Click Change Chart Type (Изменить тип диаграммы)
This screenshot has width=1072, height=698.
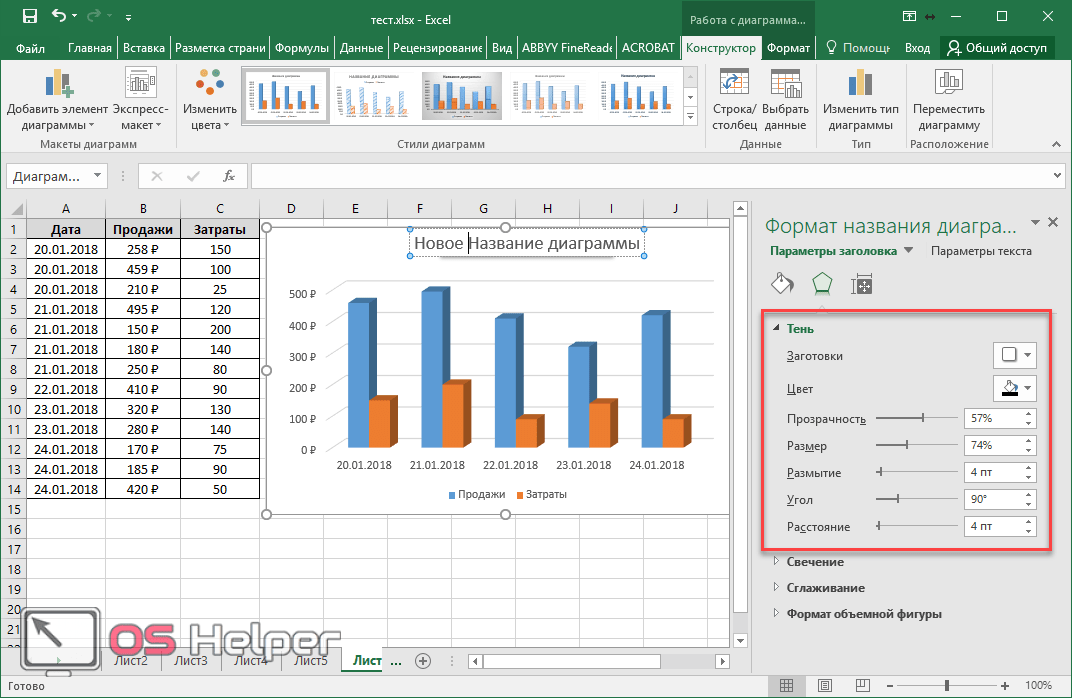pos(860,86)
